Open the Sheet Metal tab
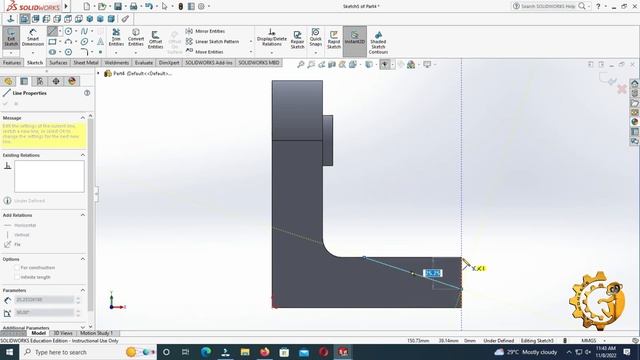The height and width of the screenshot is (360, 640). tap(86, 63)
